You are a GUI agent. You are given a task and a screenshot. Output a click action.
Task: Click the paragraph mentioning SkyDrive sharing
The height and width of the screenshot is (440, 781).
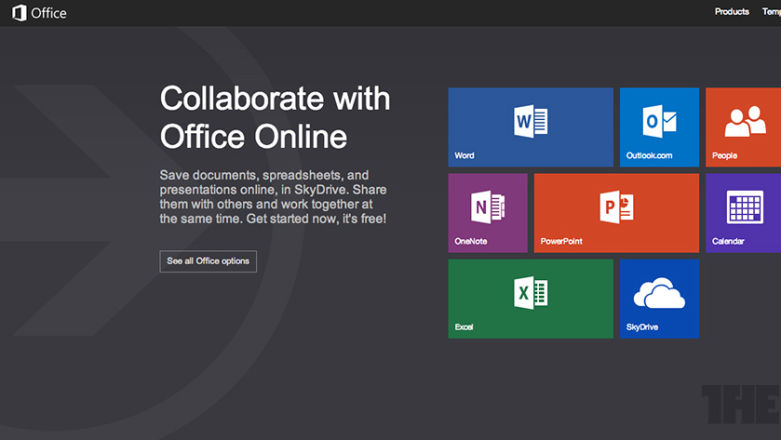point(273,197)
